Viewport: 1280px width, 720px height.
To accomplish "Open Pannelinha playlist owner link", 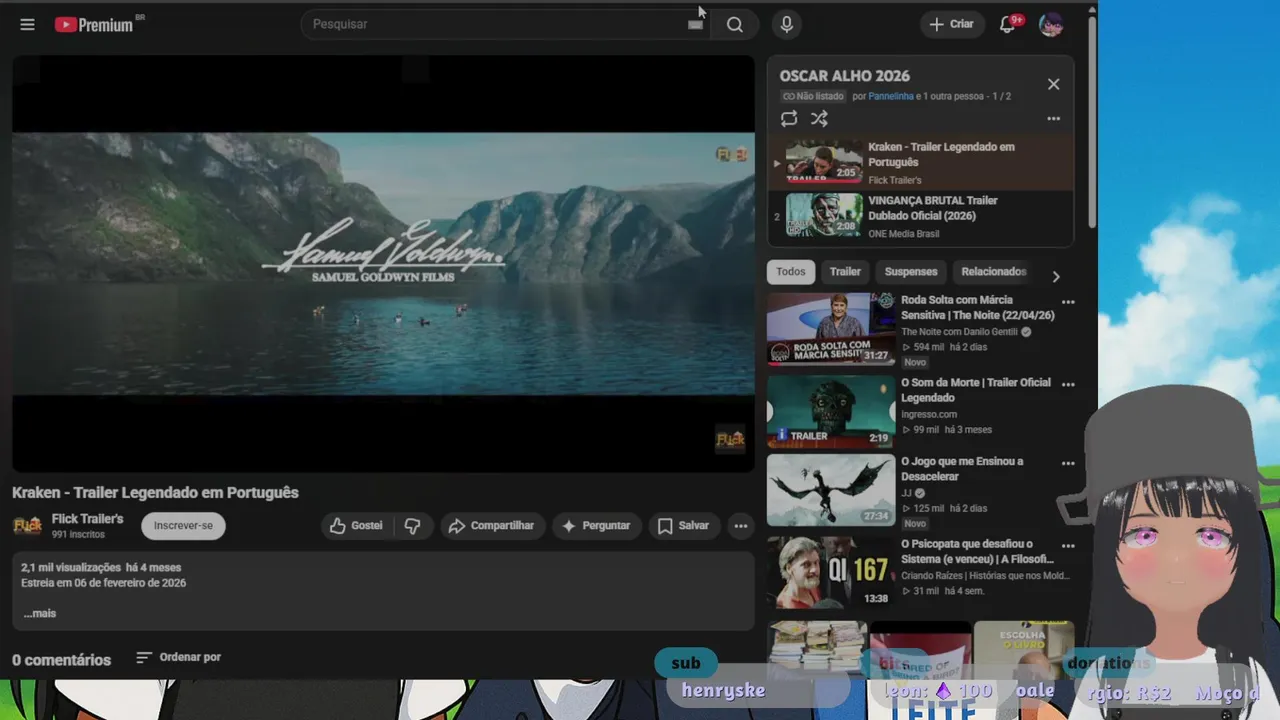I will pyautogui.click(x=891, y=96).
